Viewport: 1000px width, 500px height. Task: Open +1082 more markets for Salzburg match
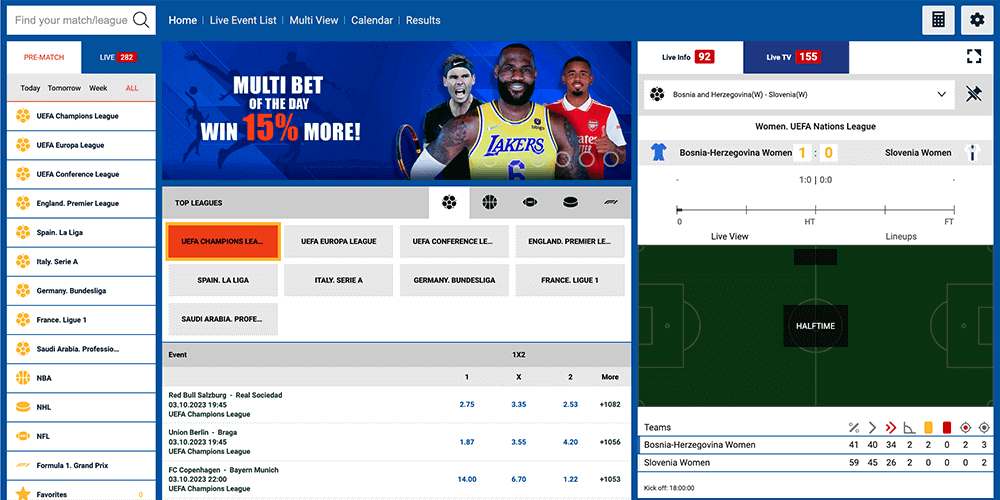click(x=610, y=404)
